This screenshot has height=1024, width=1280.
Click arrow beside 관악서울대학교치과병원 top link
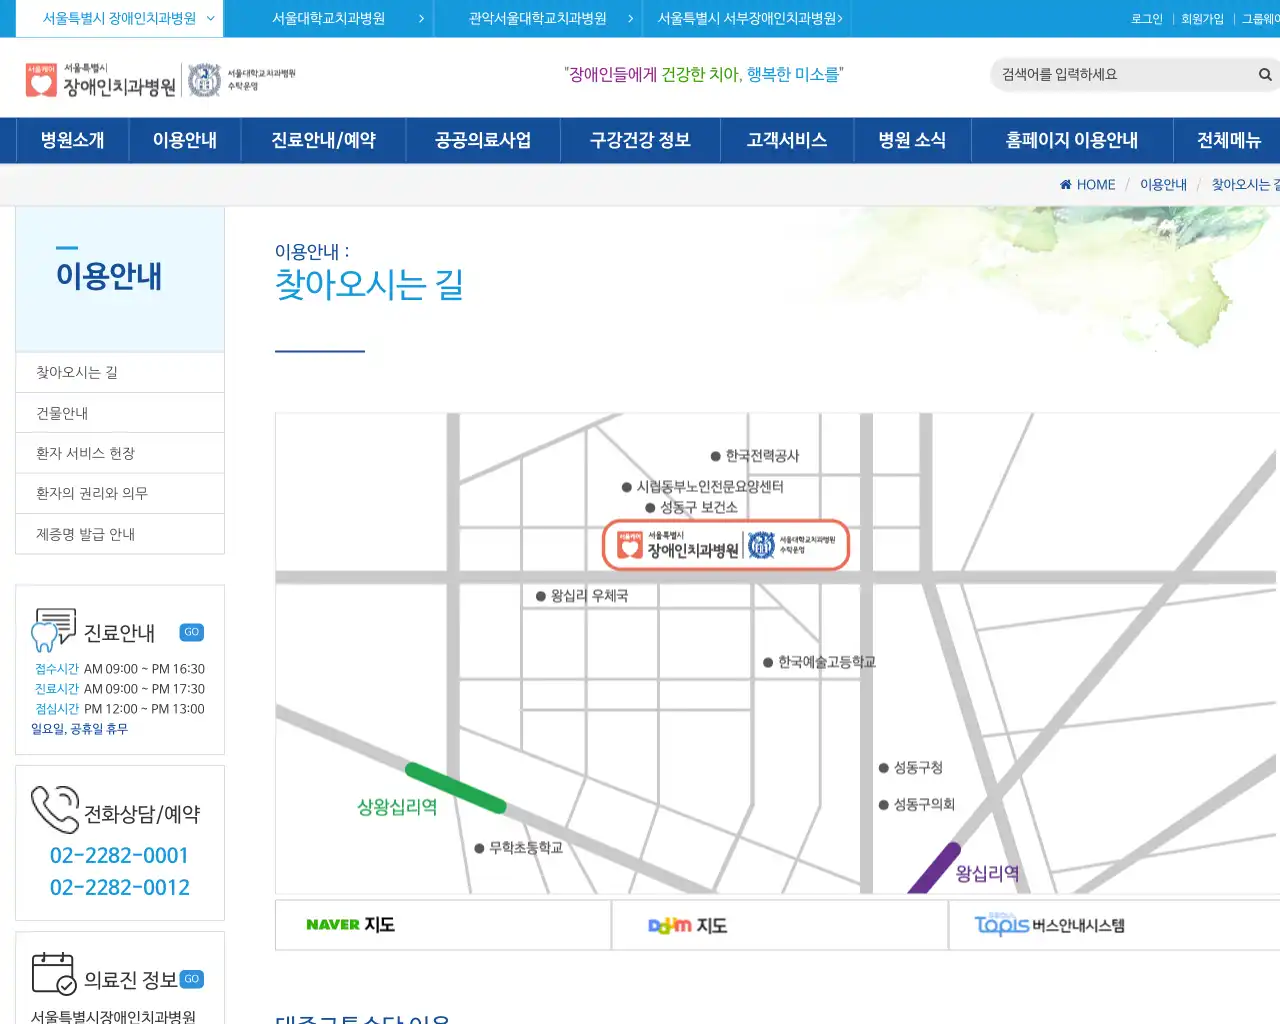point(631,18)
